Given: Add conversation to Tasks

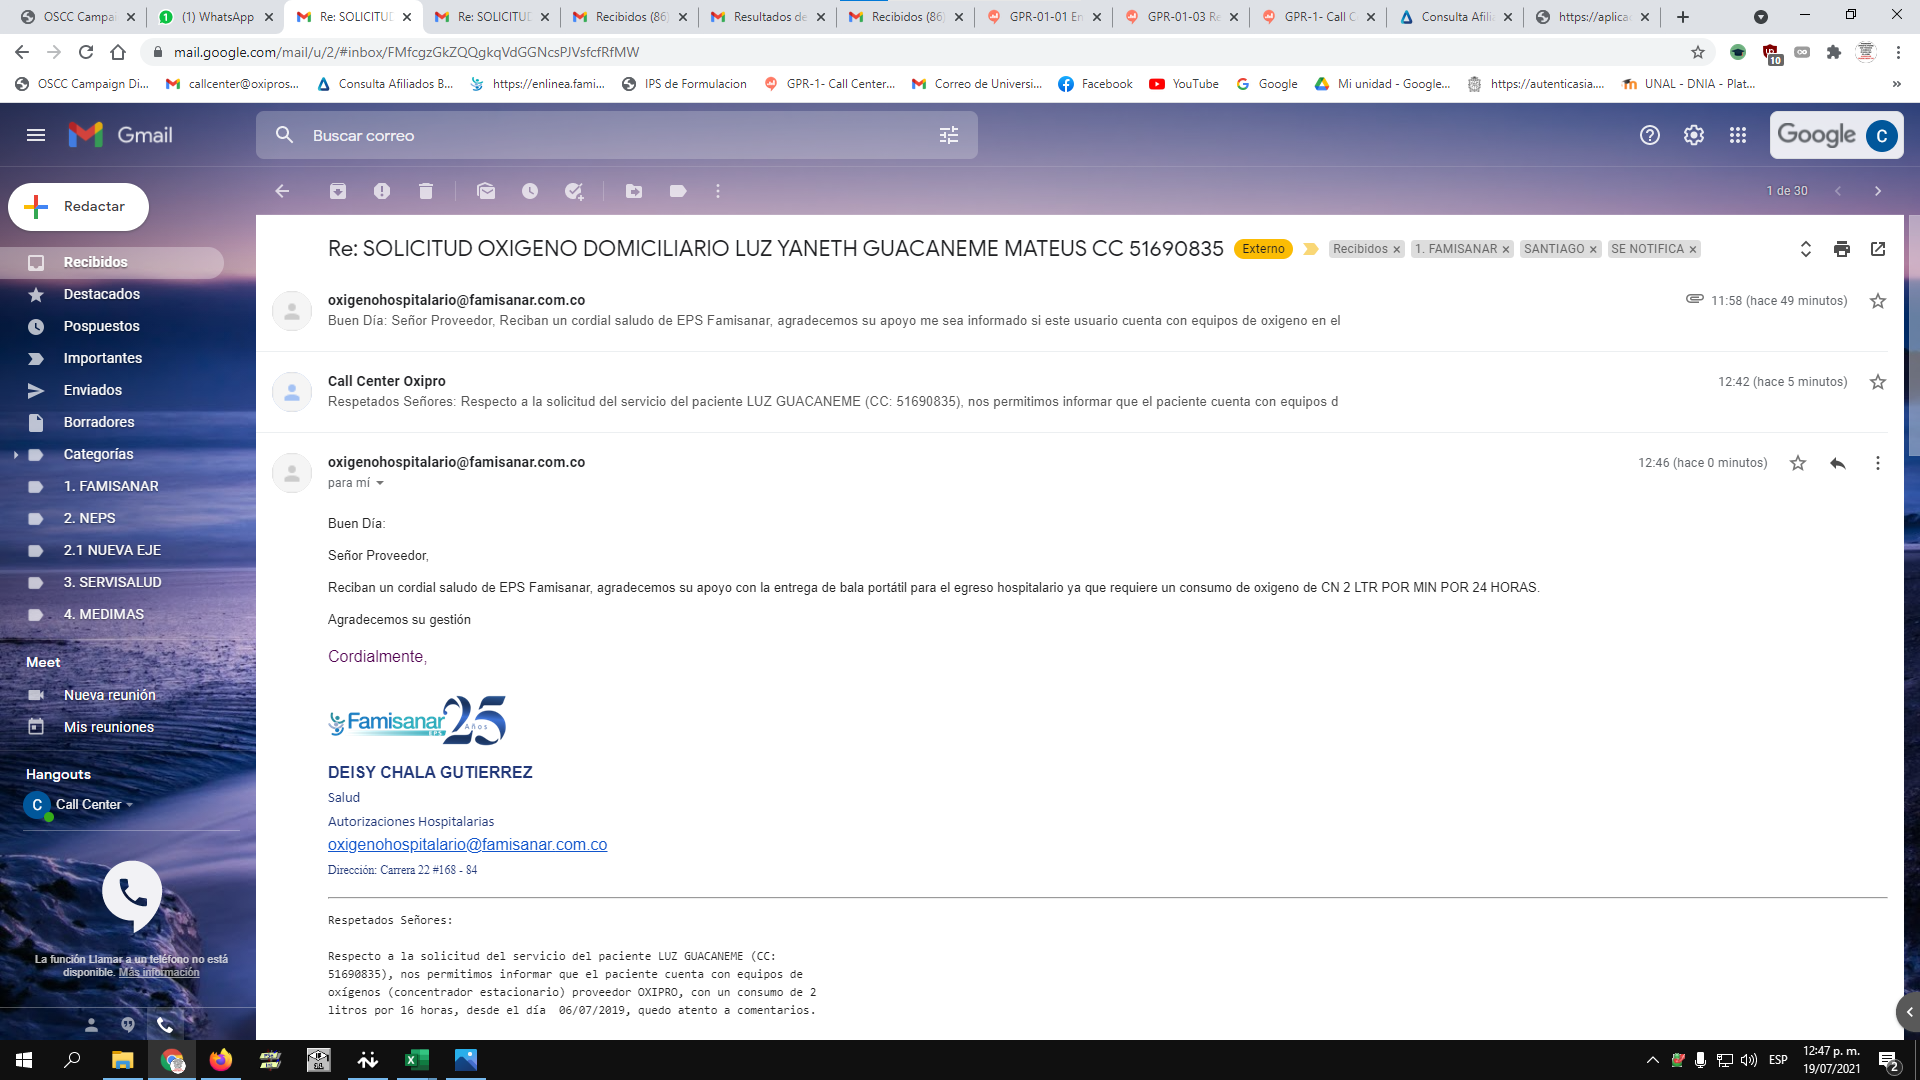Looking at the screenshot, I should (x=574, y=191).
